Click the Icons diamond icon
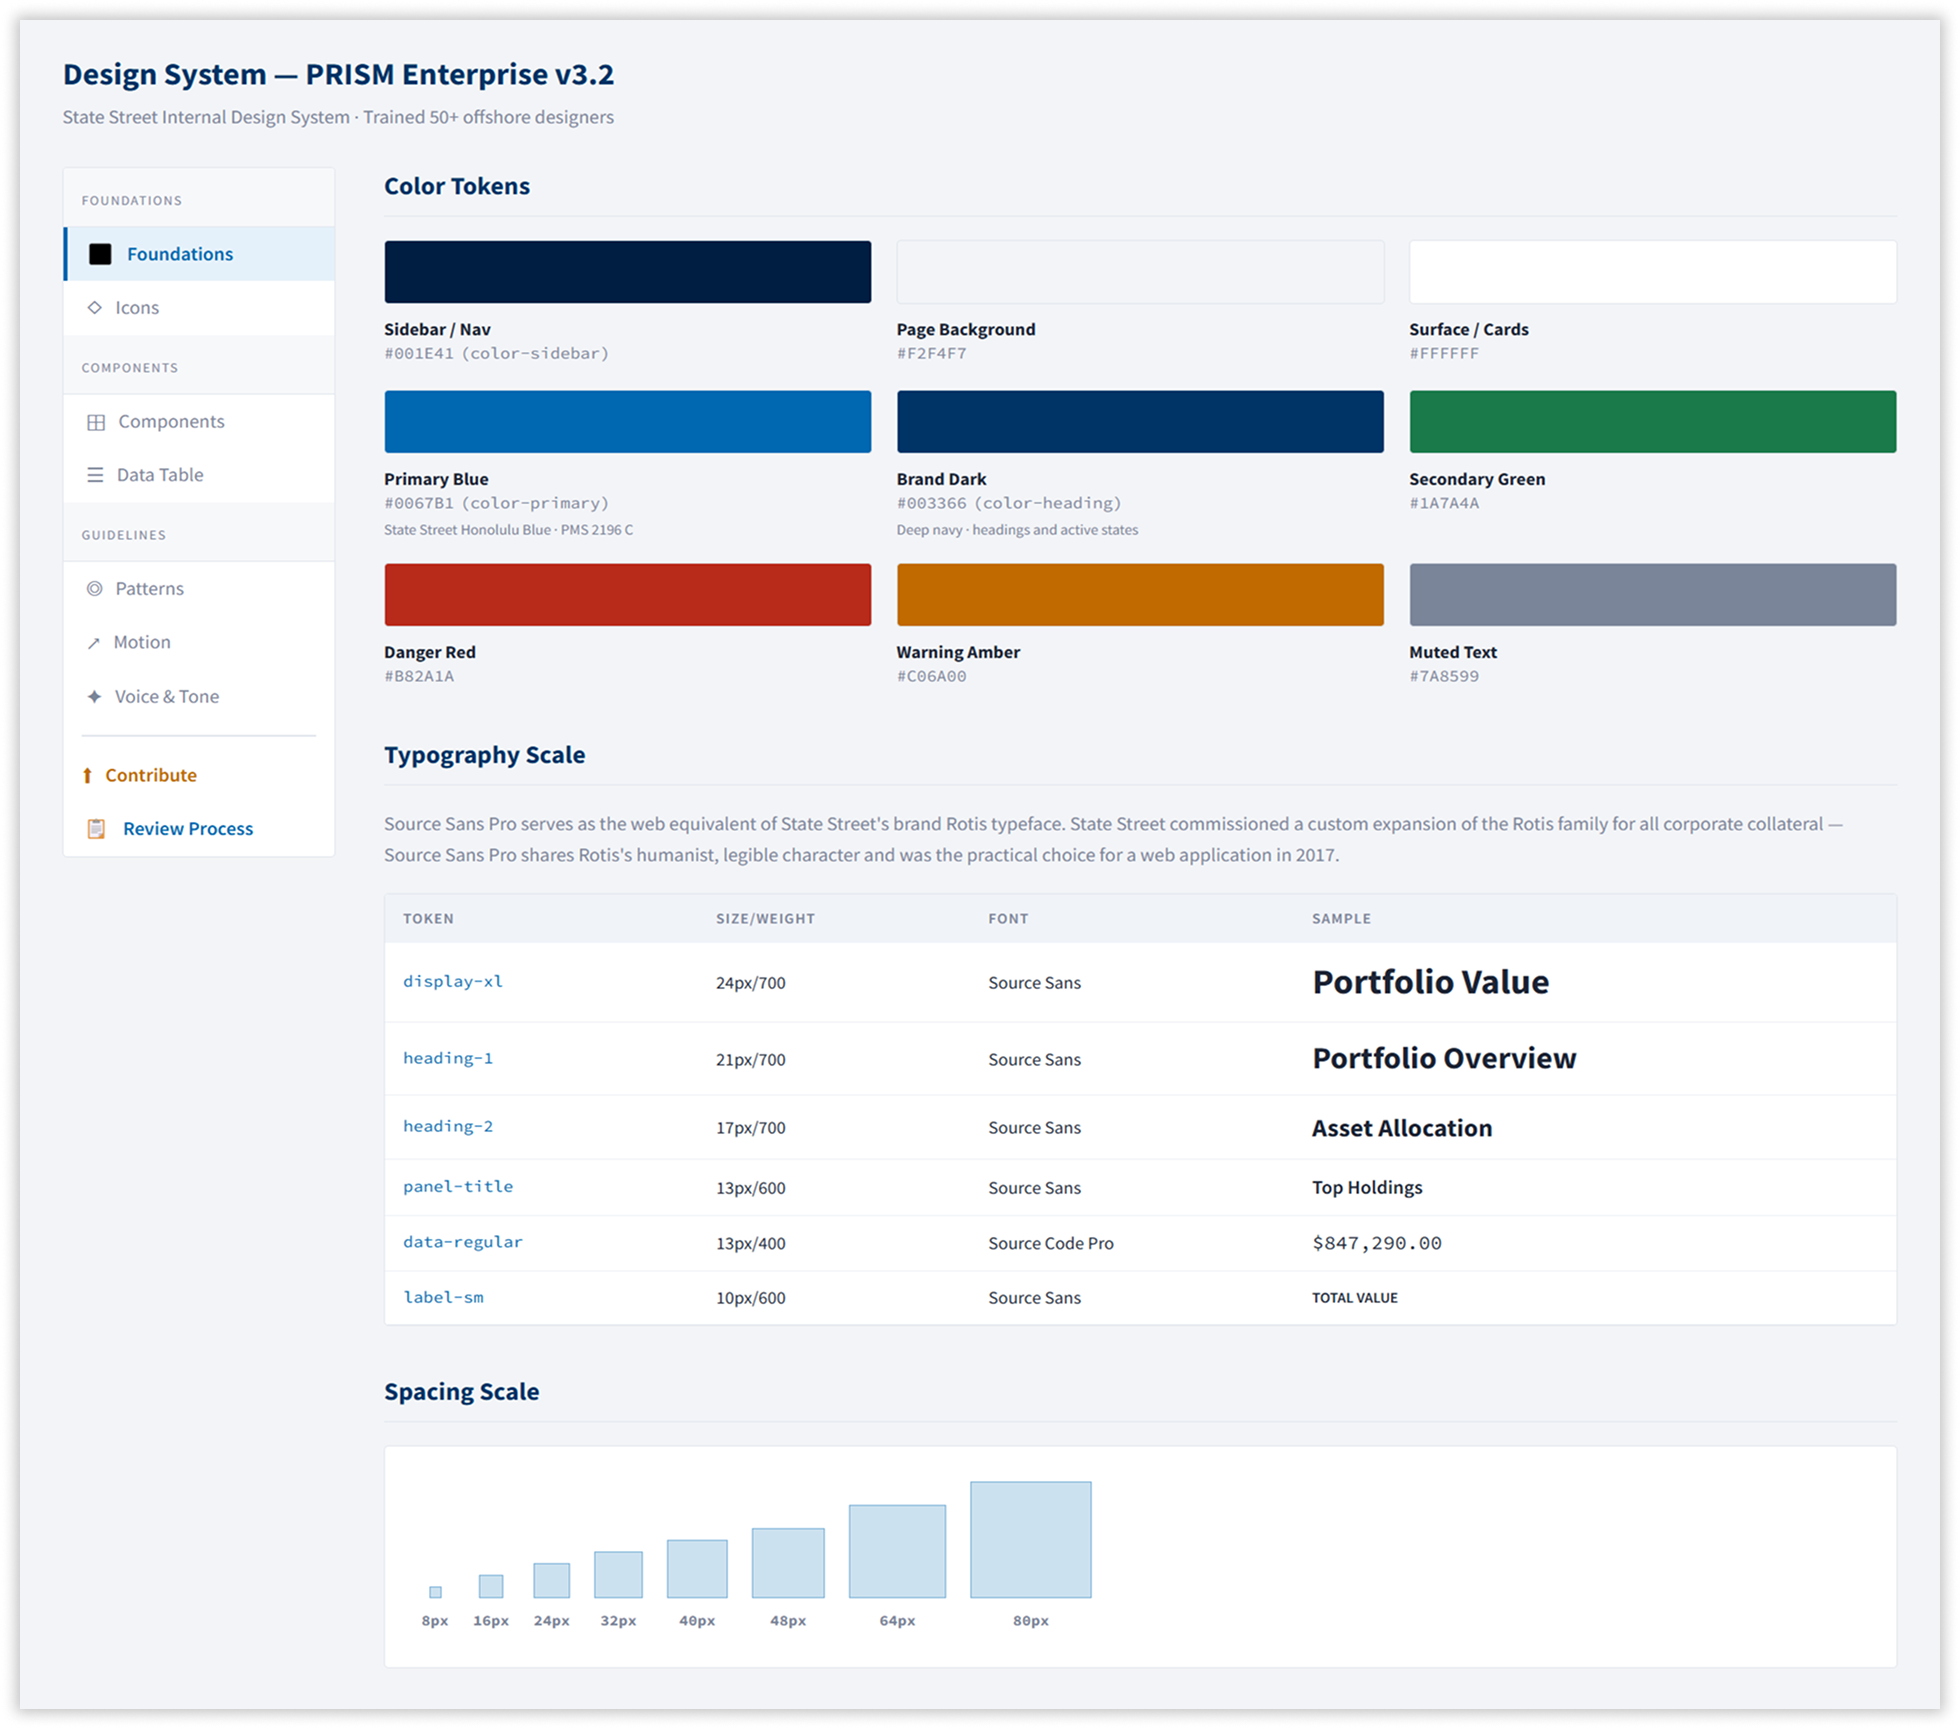1960x1729 pixels. pos(95,308)
